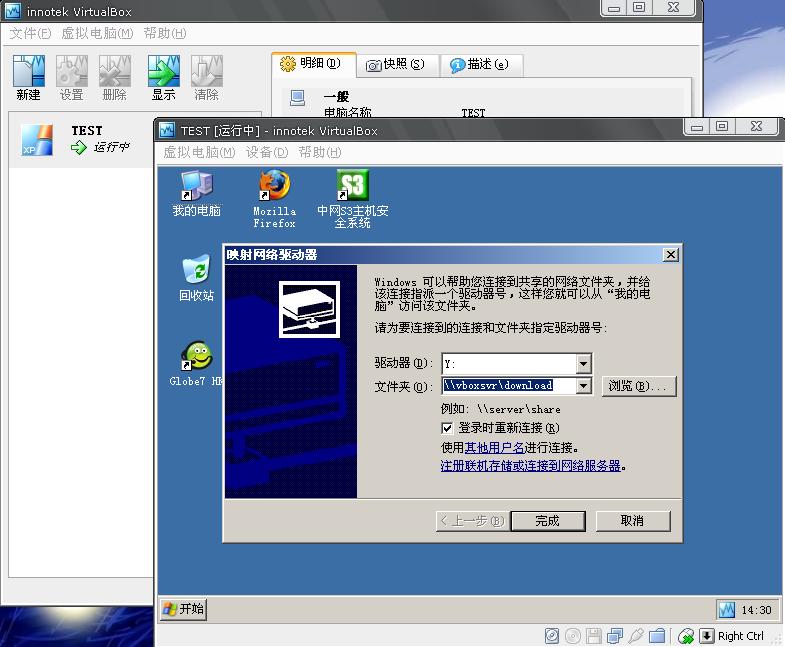Open 虚拟电脑(M) menu in TEST window

199,152
